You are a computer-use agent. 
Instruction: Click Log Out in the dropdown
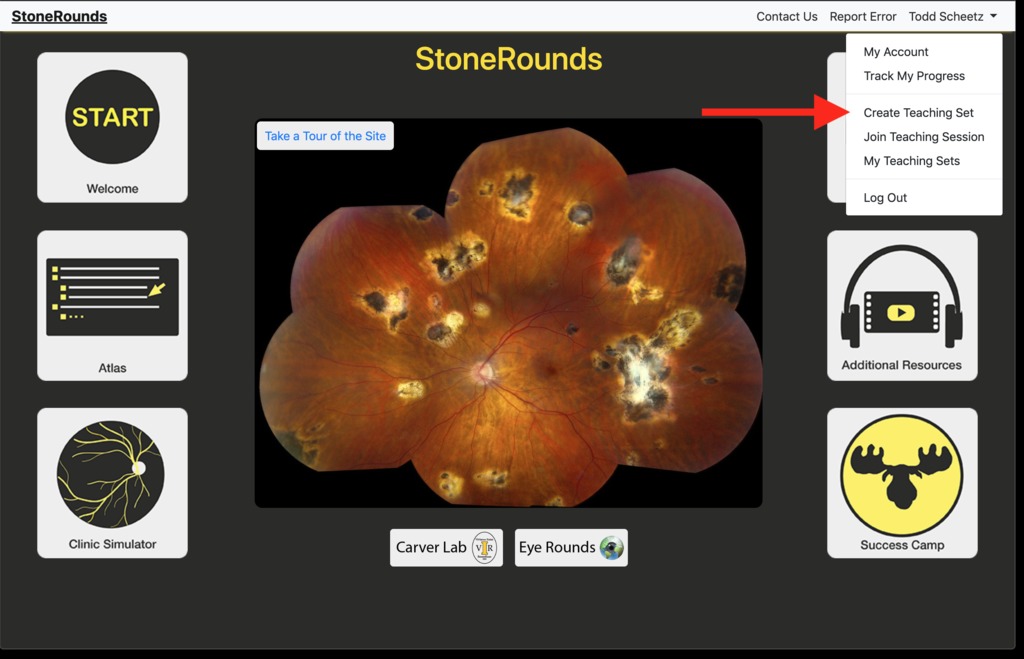pos(885,198)
